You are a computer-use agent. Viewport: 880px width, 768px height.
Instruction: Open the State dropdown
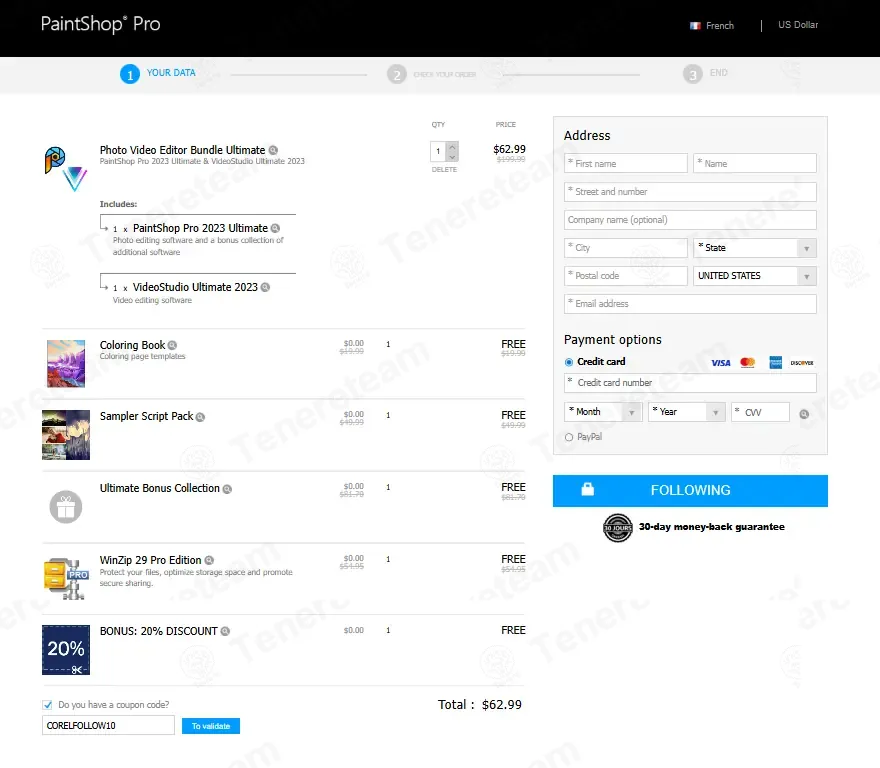tap(755, 248)
